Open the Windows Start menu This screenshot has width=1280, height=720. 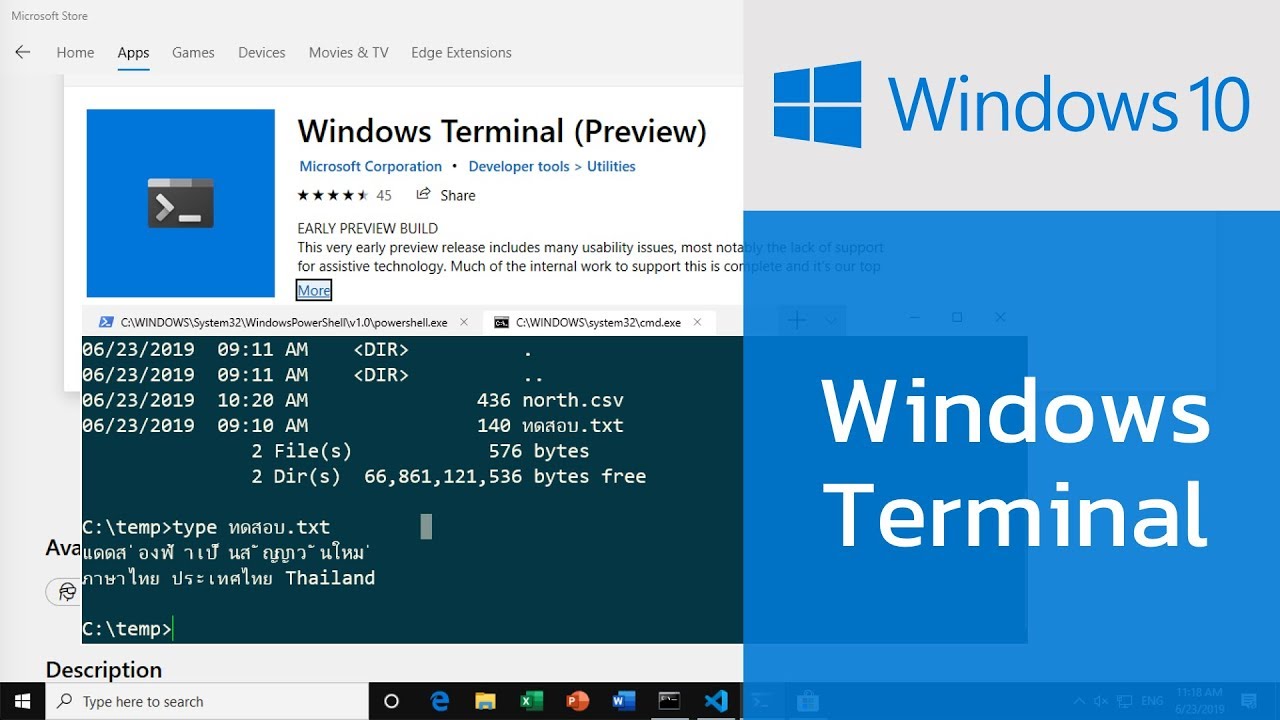[x=22, y=701]
